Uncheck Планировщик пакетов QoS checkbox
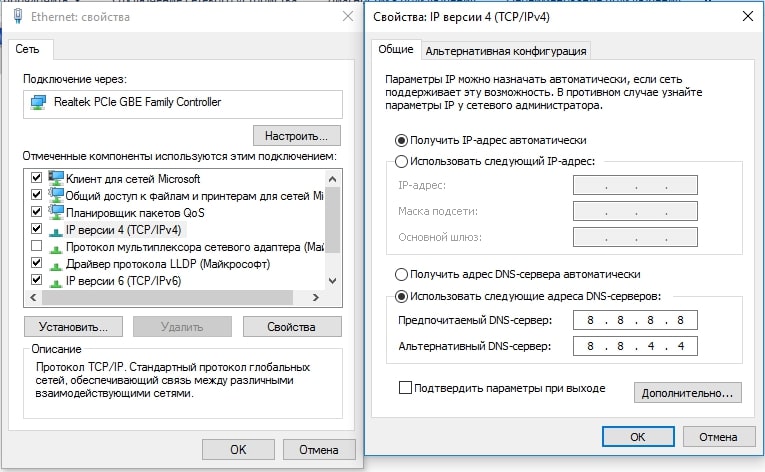 pos(37,211)
